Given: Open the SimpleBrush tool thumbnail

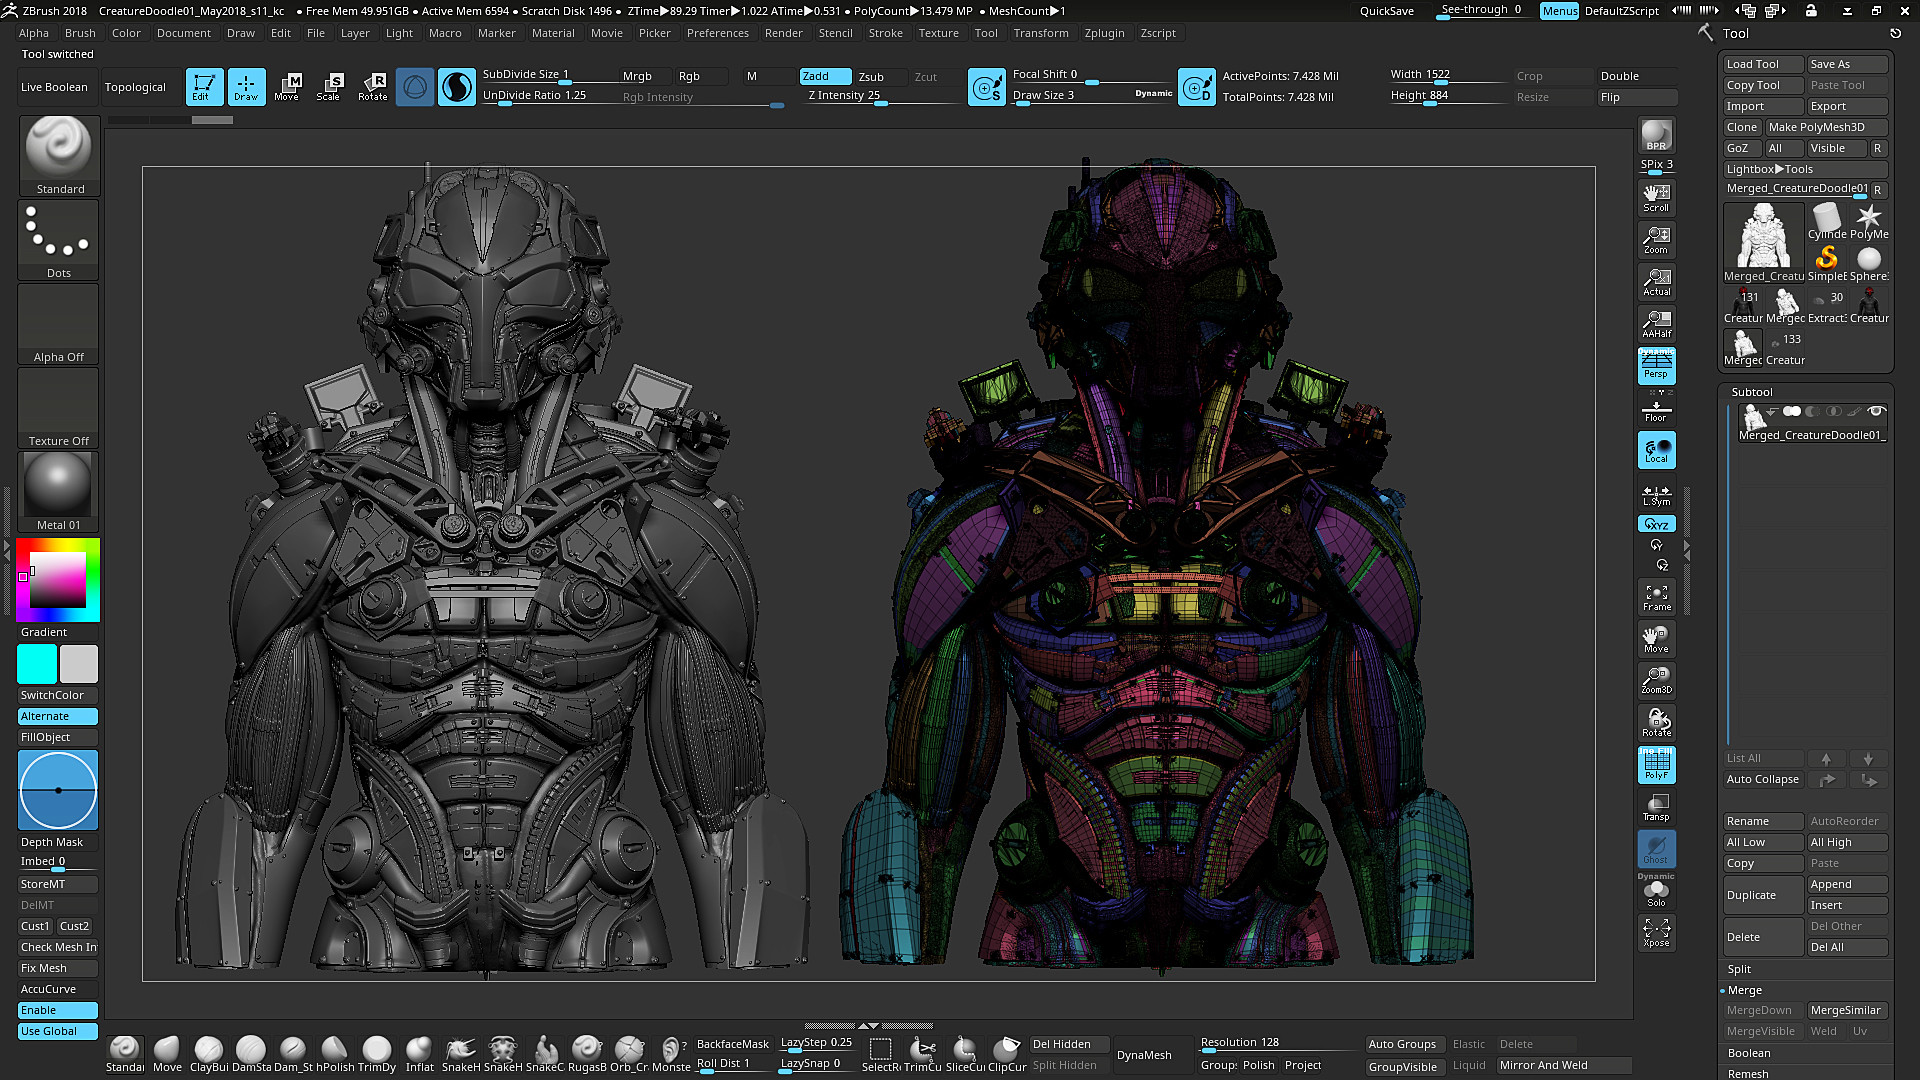Looking at the screenshot, I should tap(1827, 262).
